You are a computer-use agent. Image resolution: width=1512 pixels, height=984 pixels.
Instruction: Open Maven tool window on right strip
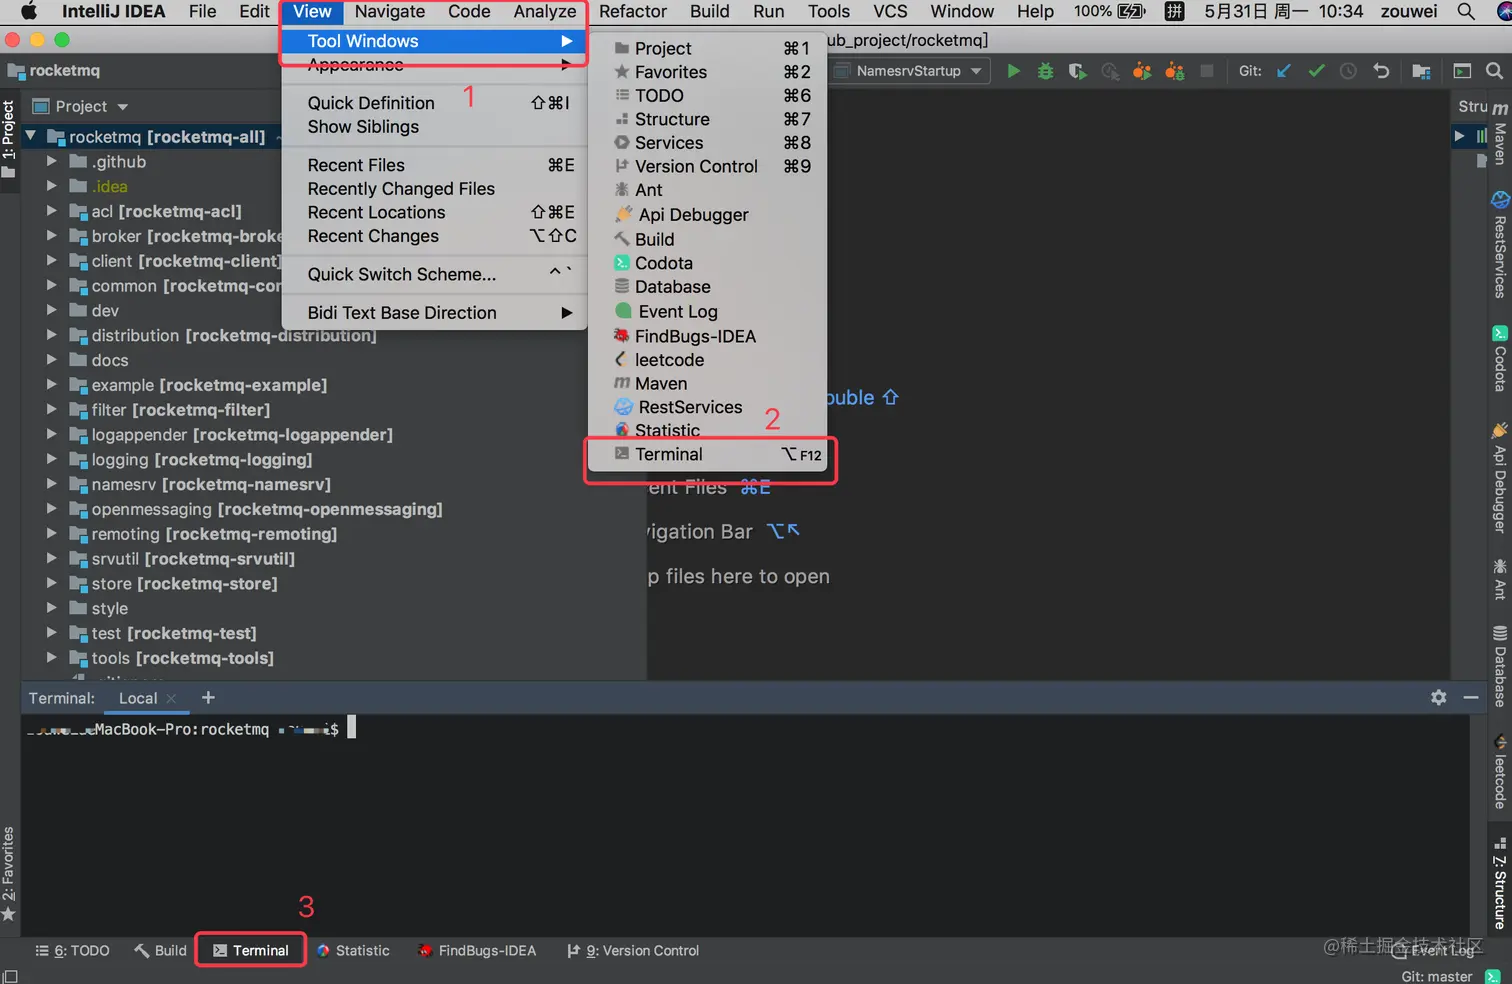1500,135
